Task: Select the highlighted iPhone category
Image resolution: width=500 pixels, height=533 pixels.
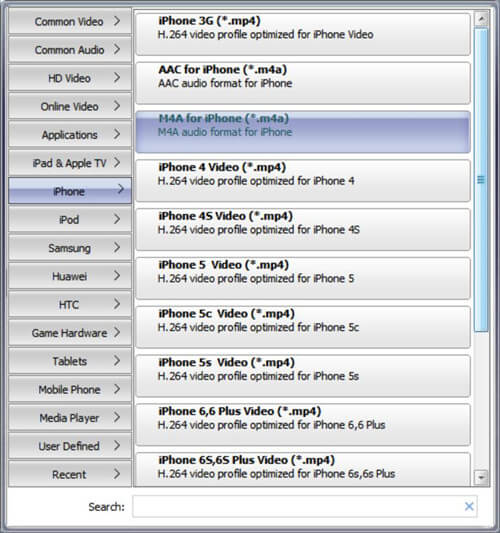Action: [70, 191]
